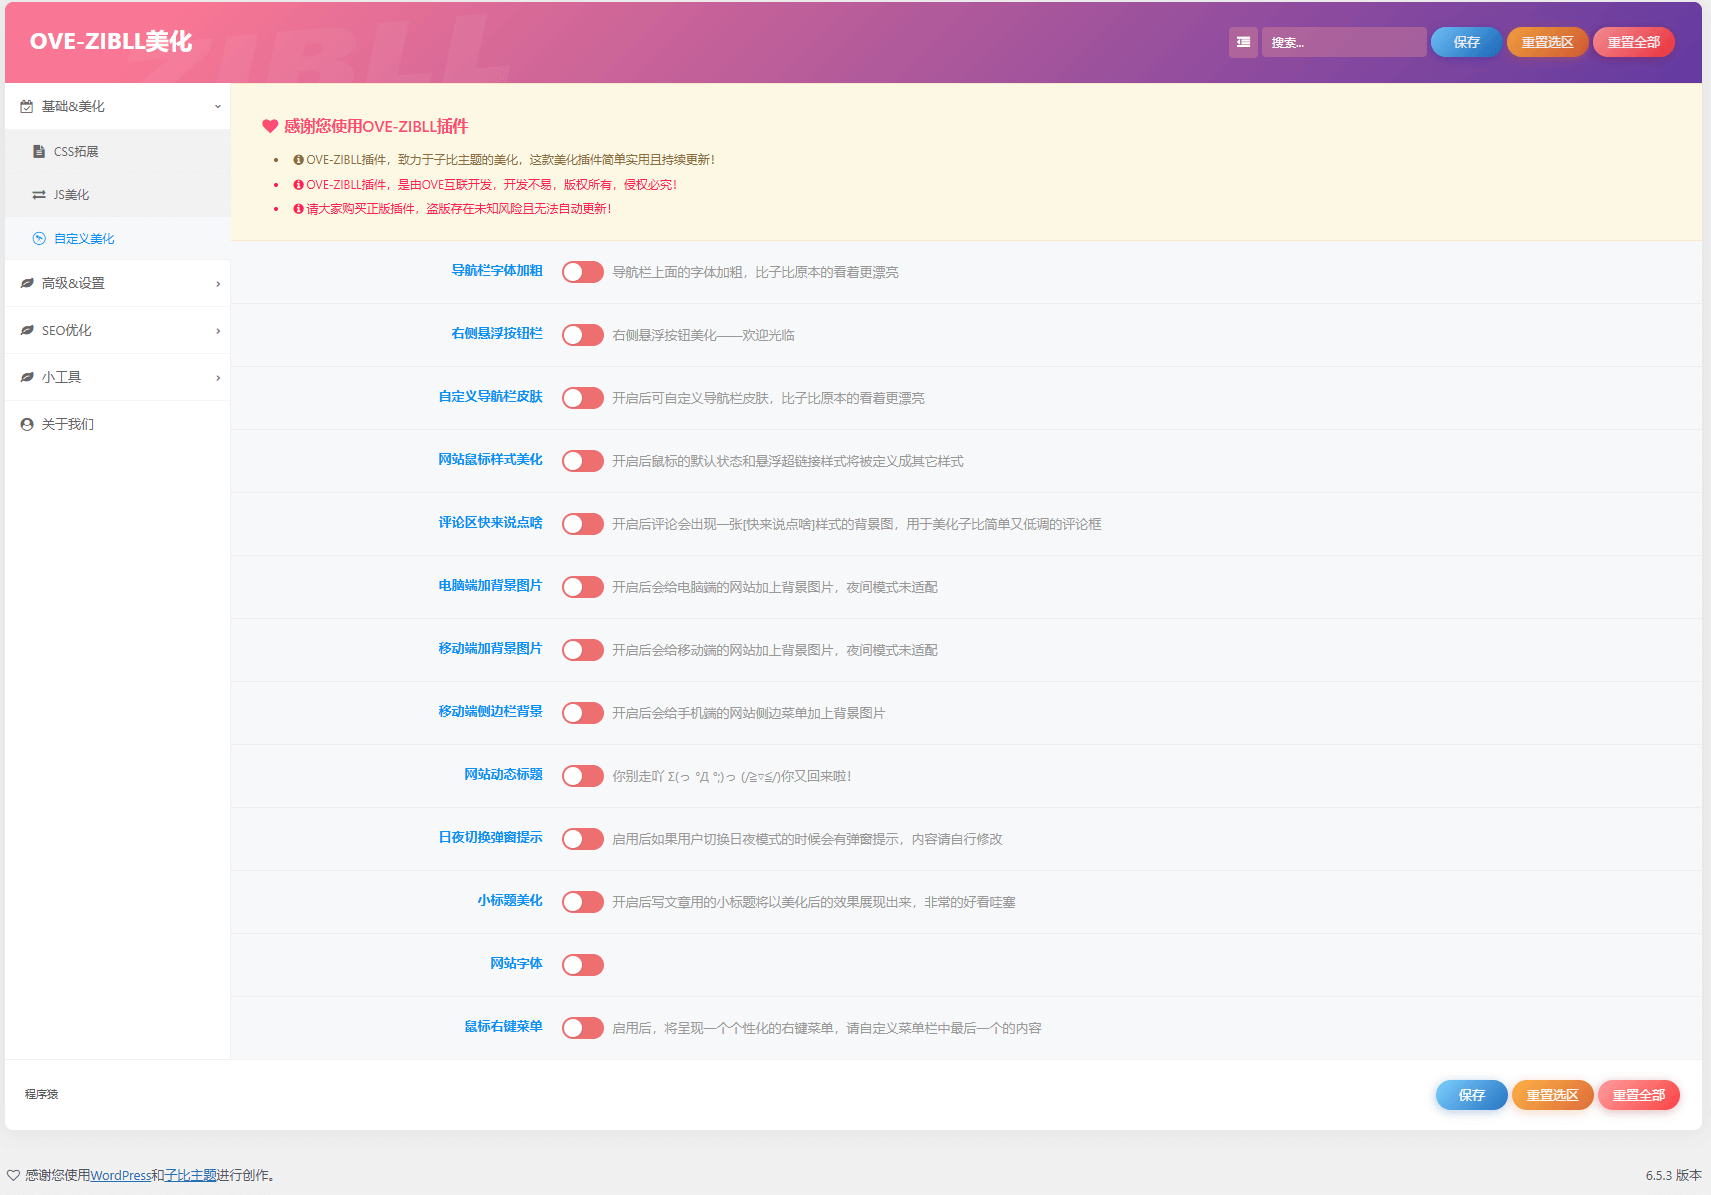The image size is (1711, 1195).
Task: Toggle the 评论区快来说点啥 switch
Action: (582, 524)
